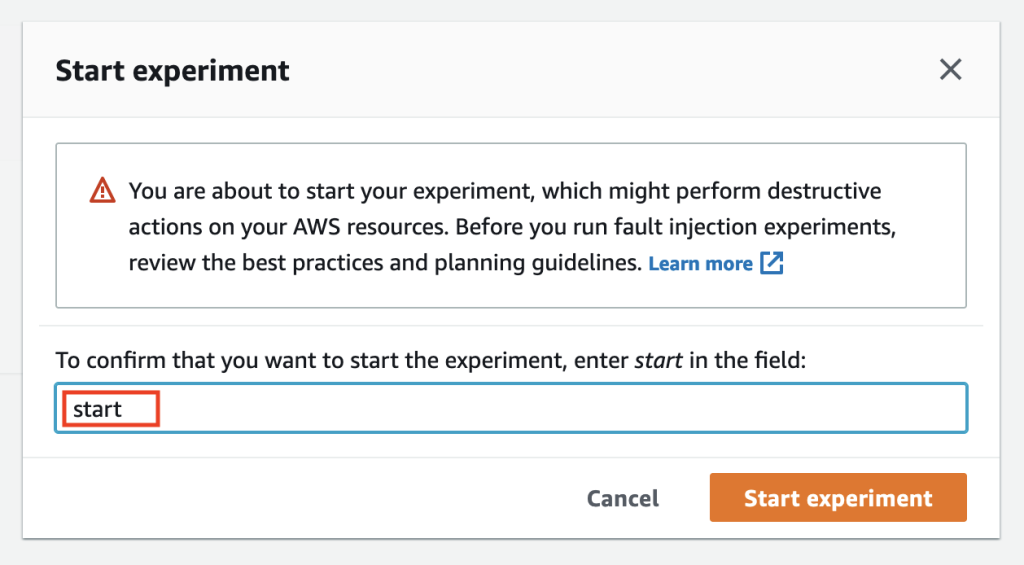Follow the Learn more link
The width and height of the screenshot is (1024, 565).
pos(700,264)
